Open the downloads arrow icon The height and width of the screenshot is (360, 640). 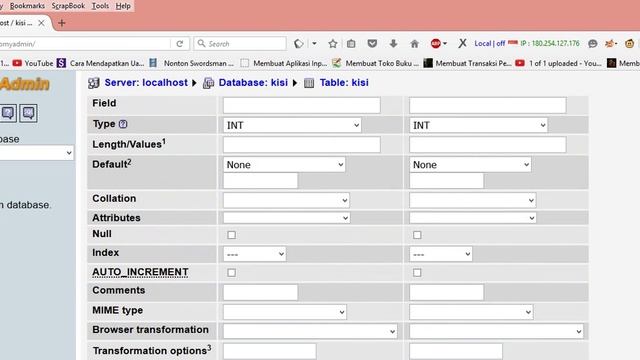pos(393,43)
